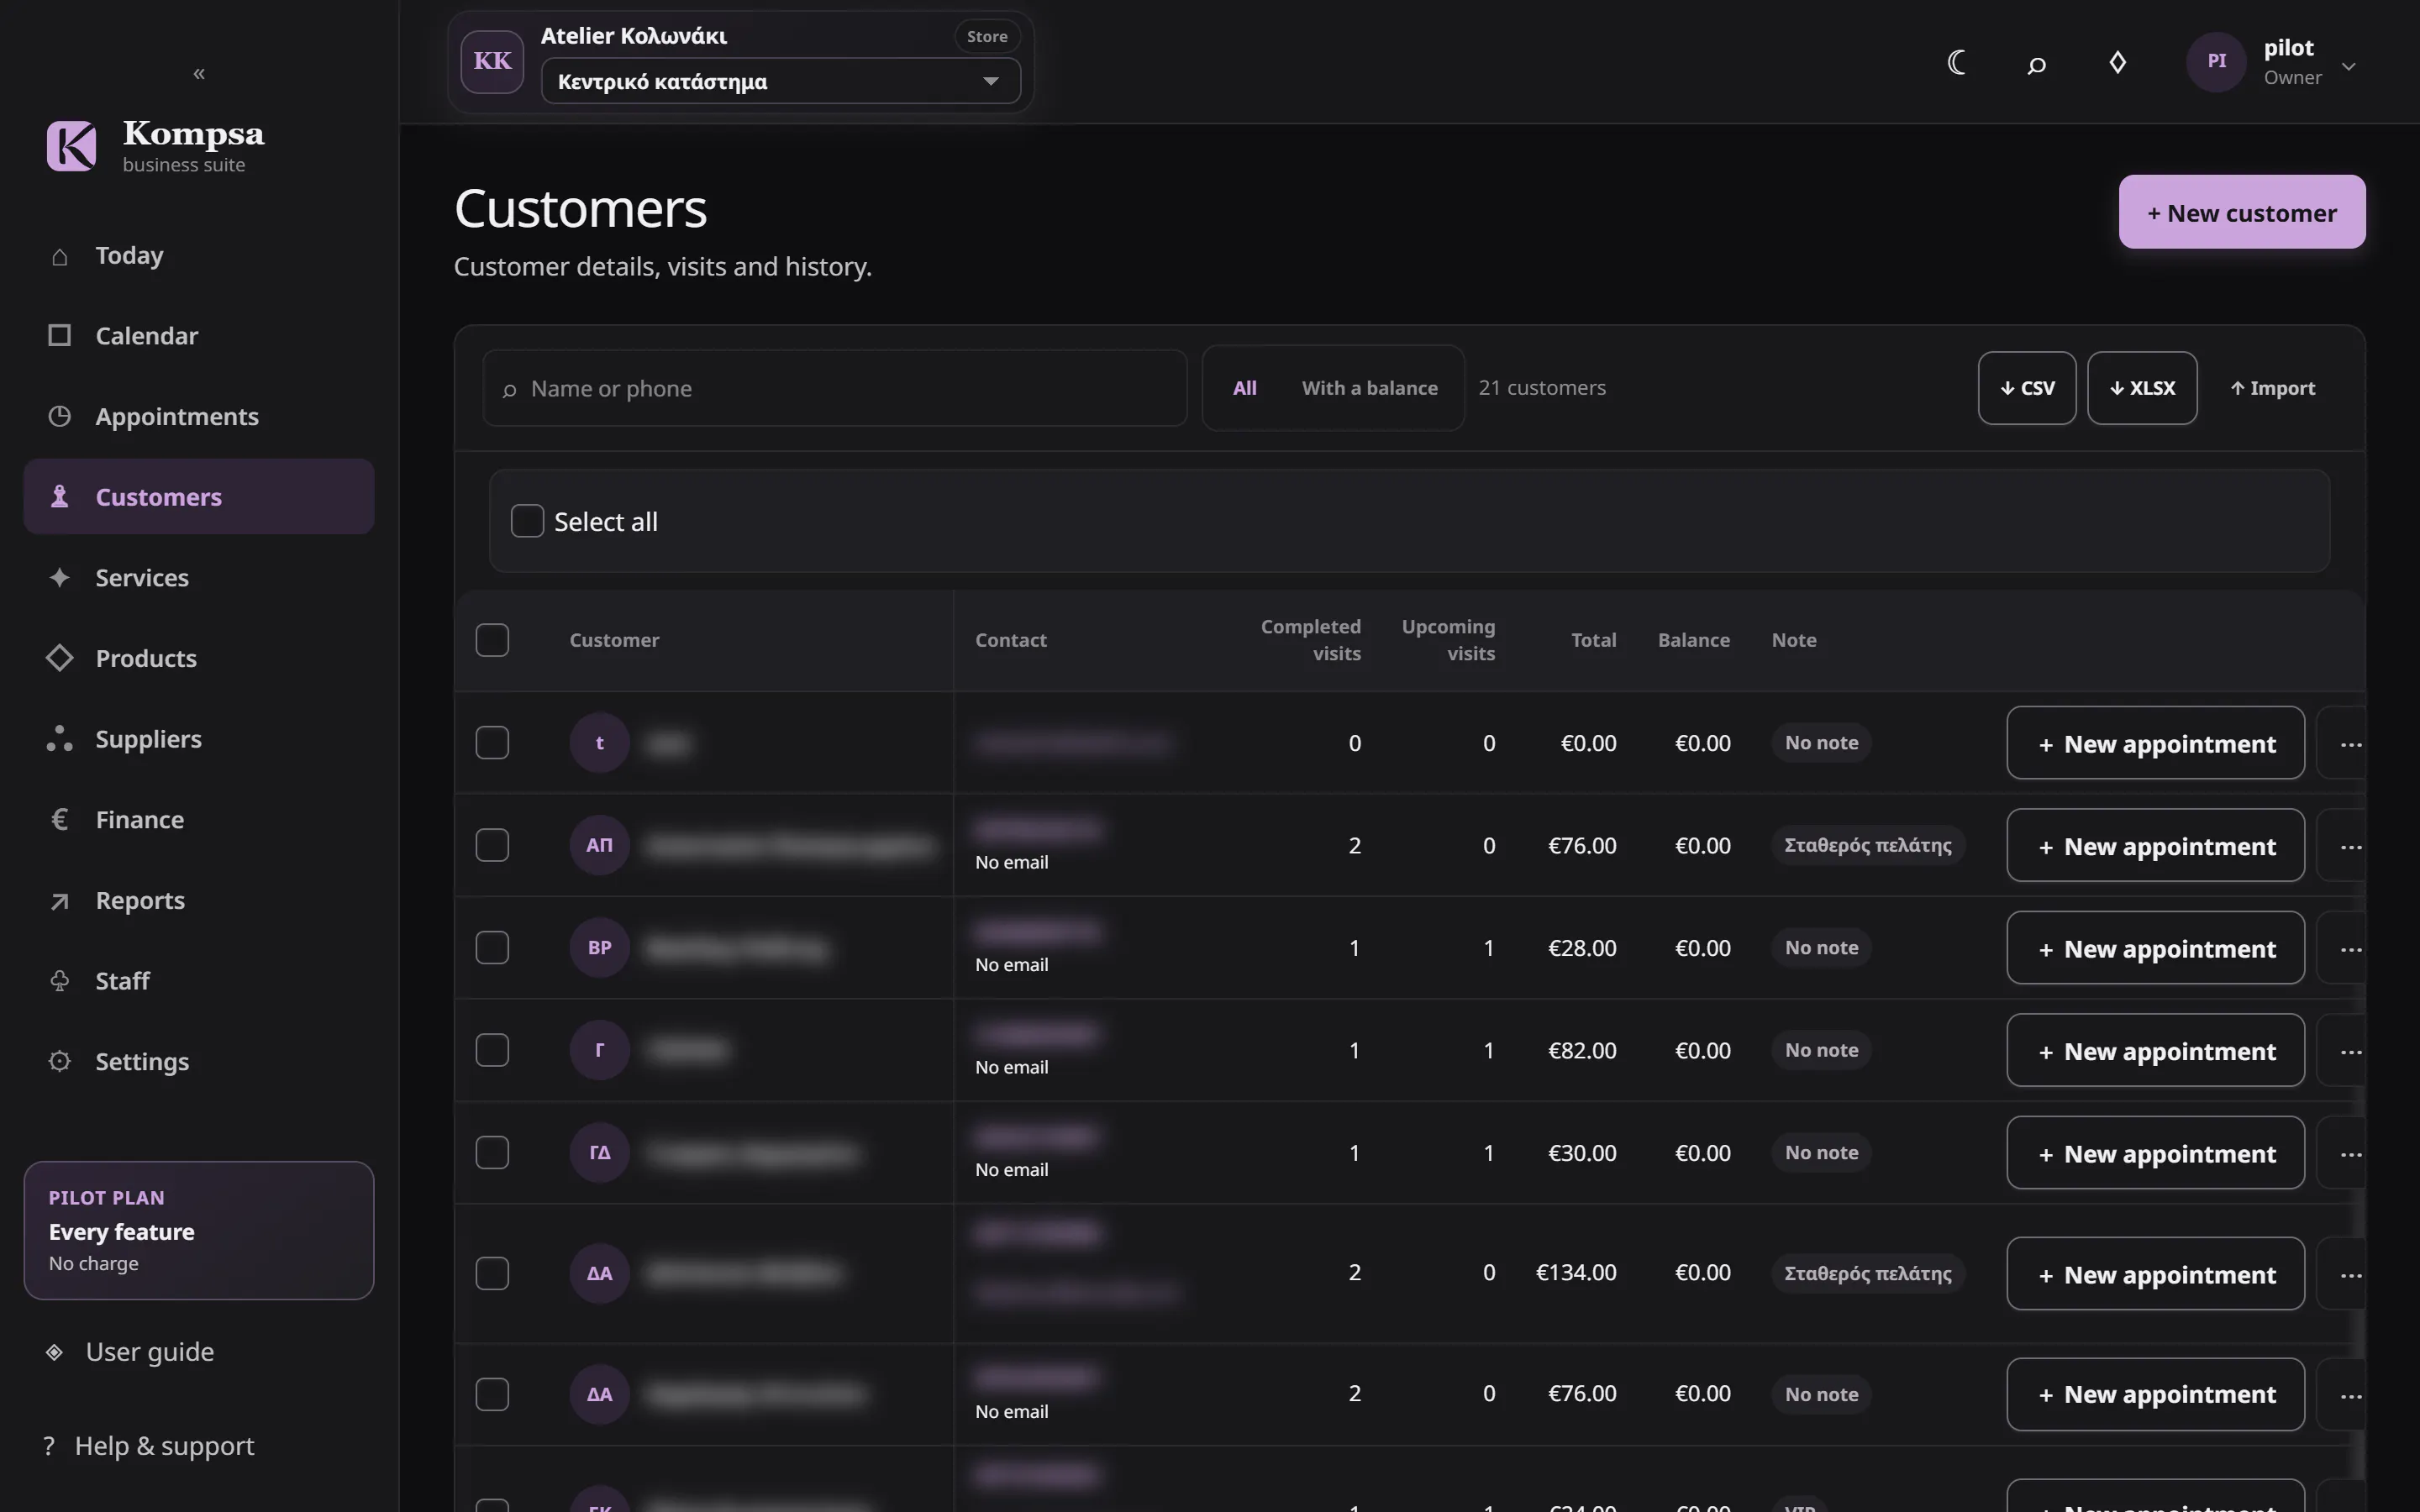This screenshot has height=1512, width=2420.
Task: Open the ΑΠ customer avatar
Action: click(x=599, y=845)
